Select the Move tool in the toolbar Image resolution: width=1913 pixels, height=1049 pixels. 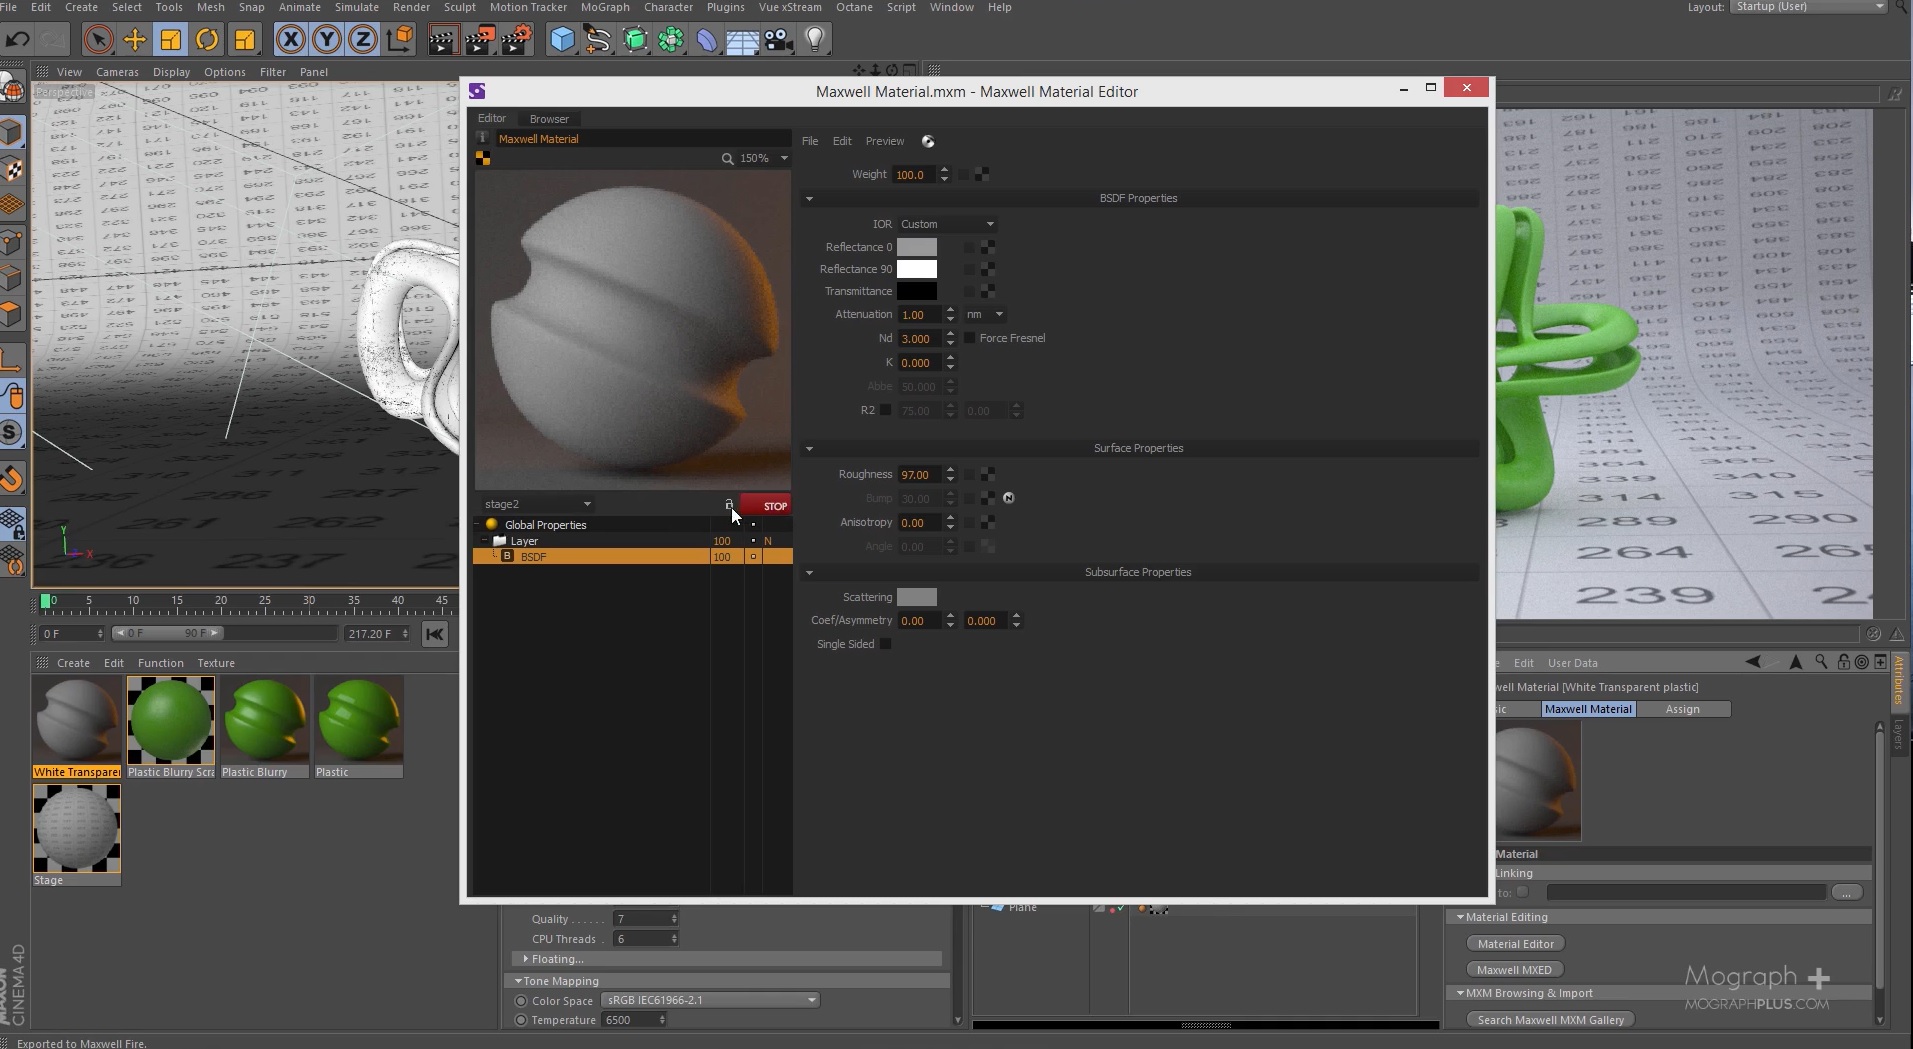(x=134, y=39)
